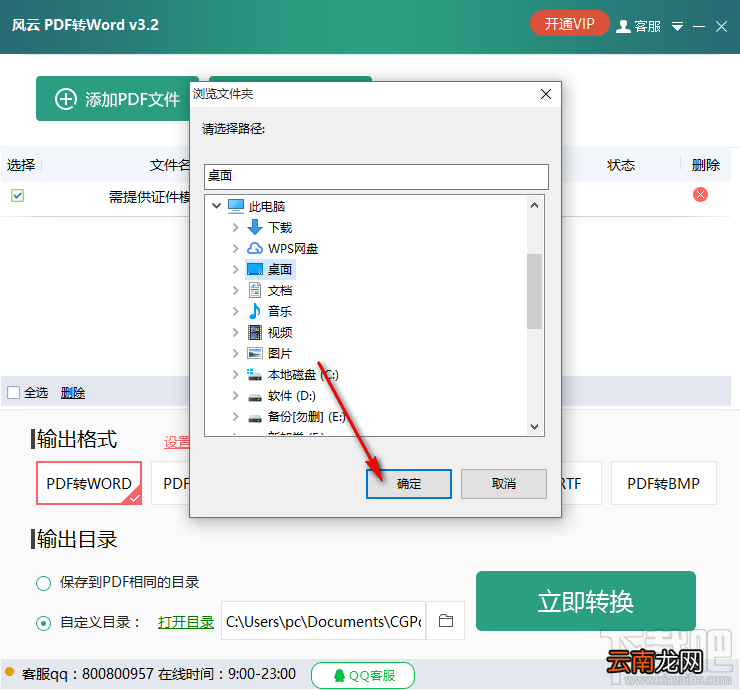
Task: Click the output directory path field
Action: tap(324, 622)
